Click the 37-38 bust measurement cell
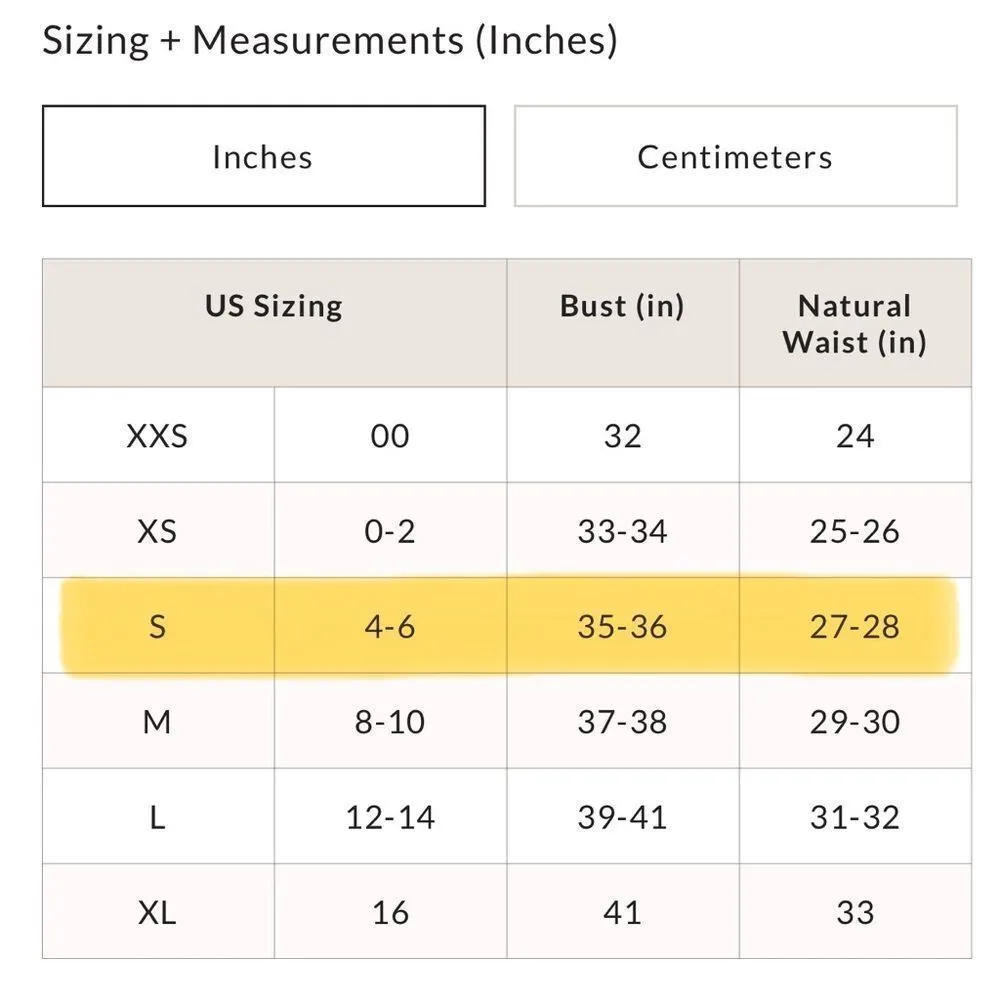This screenshot has height=1000, width=1000. tap(622, 722)
